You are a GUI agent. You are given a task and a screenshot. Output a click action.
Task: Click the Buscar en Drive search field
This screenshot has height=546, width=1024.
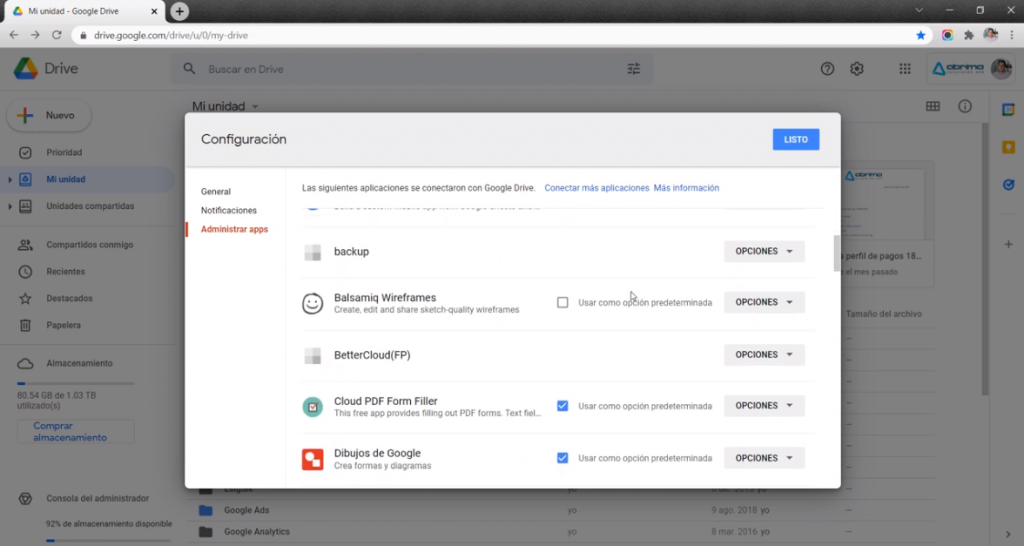coord(411,69)
